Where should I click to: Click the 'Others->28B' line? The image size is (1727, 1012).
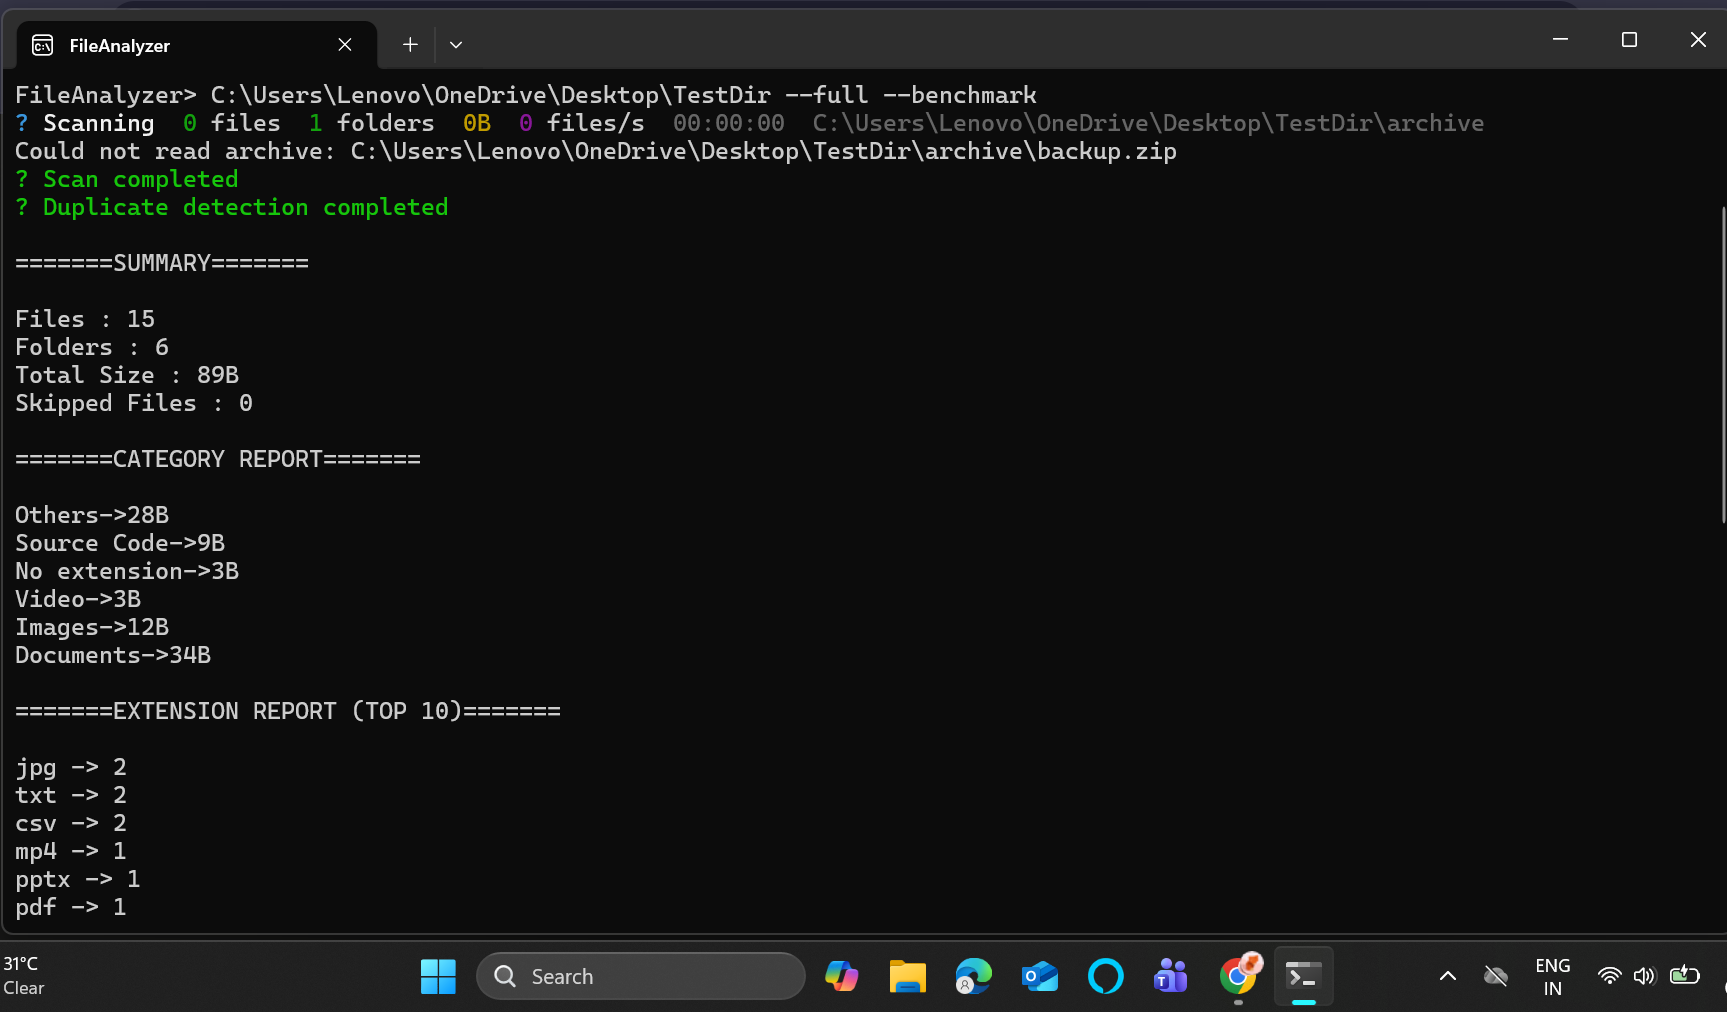(x=92, y=515)
